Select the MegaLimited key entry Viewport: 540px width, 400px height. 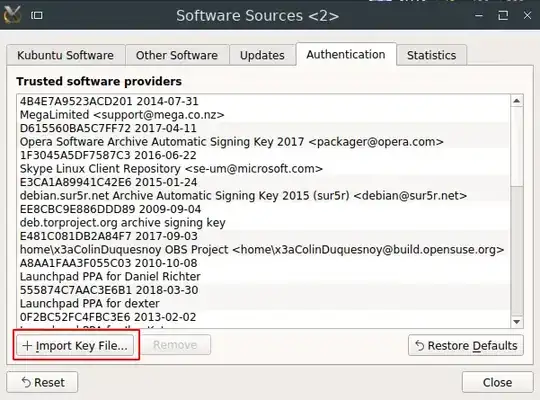pyautogui.click(x=264, y=108)
